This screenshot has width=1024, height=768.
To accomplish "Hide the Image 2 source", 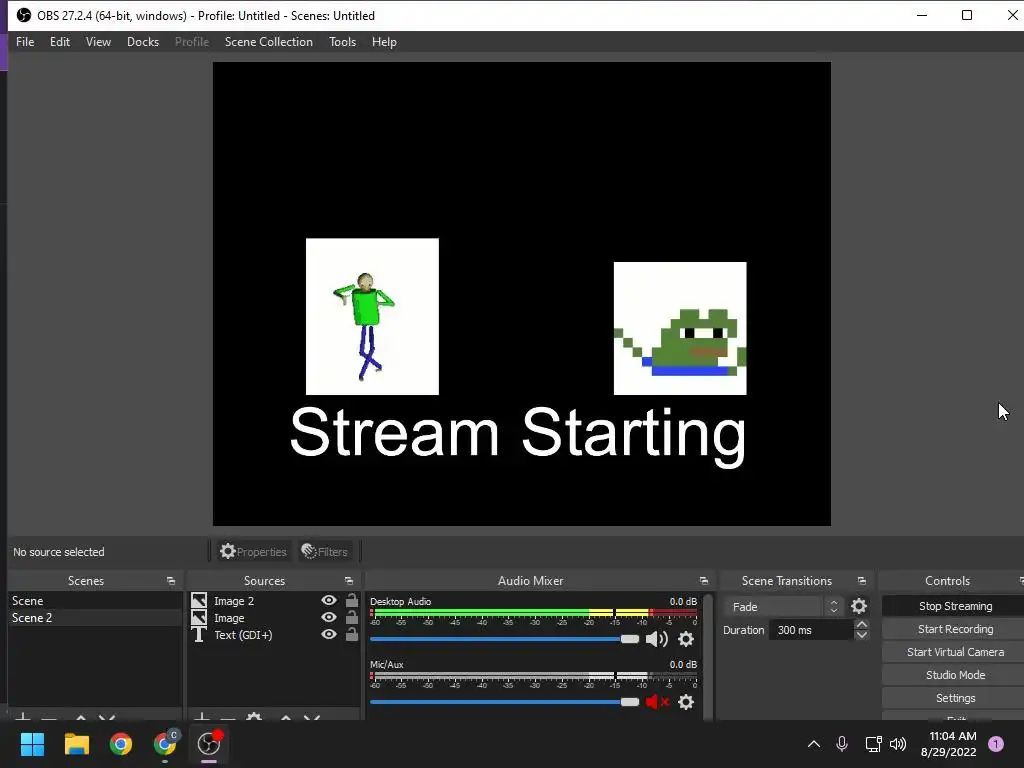I will click(329, 600).
